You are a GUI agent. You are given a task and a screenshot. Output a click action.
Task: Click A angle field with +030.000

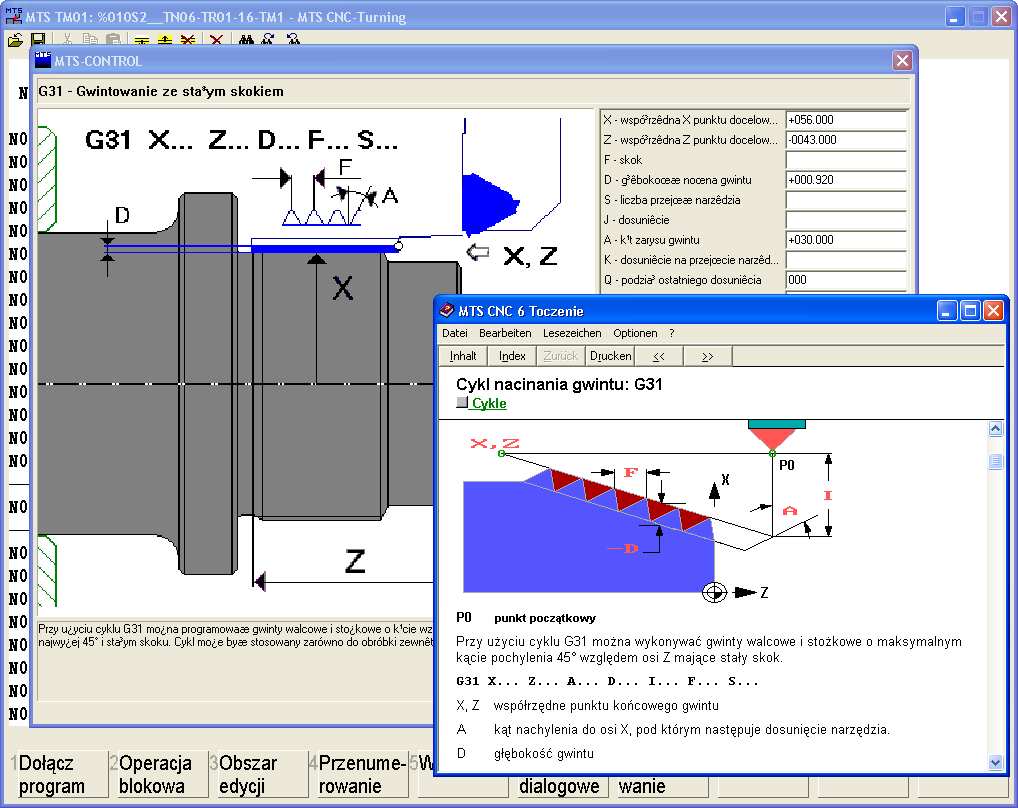click(845, 240)
